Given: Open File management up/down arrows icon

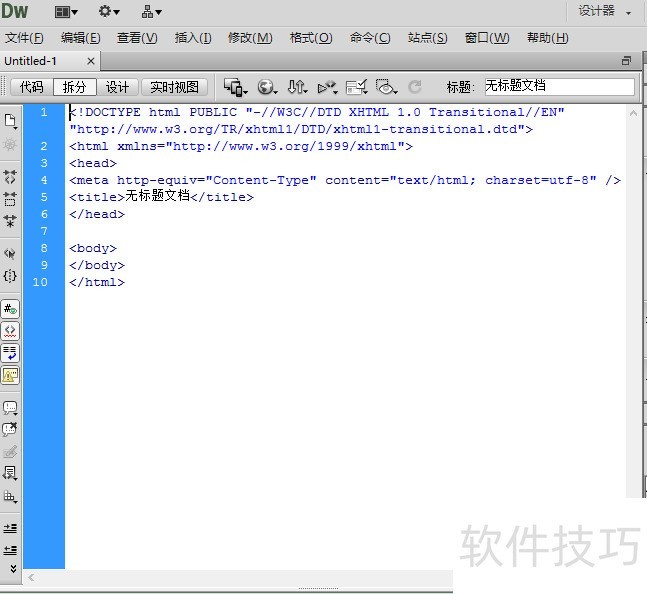Looking at the screenshot, I should point(297,87).
